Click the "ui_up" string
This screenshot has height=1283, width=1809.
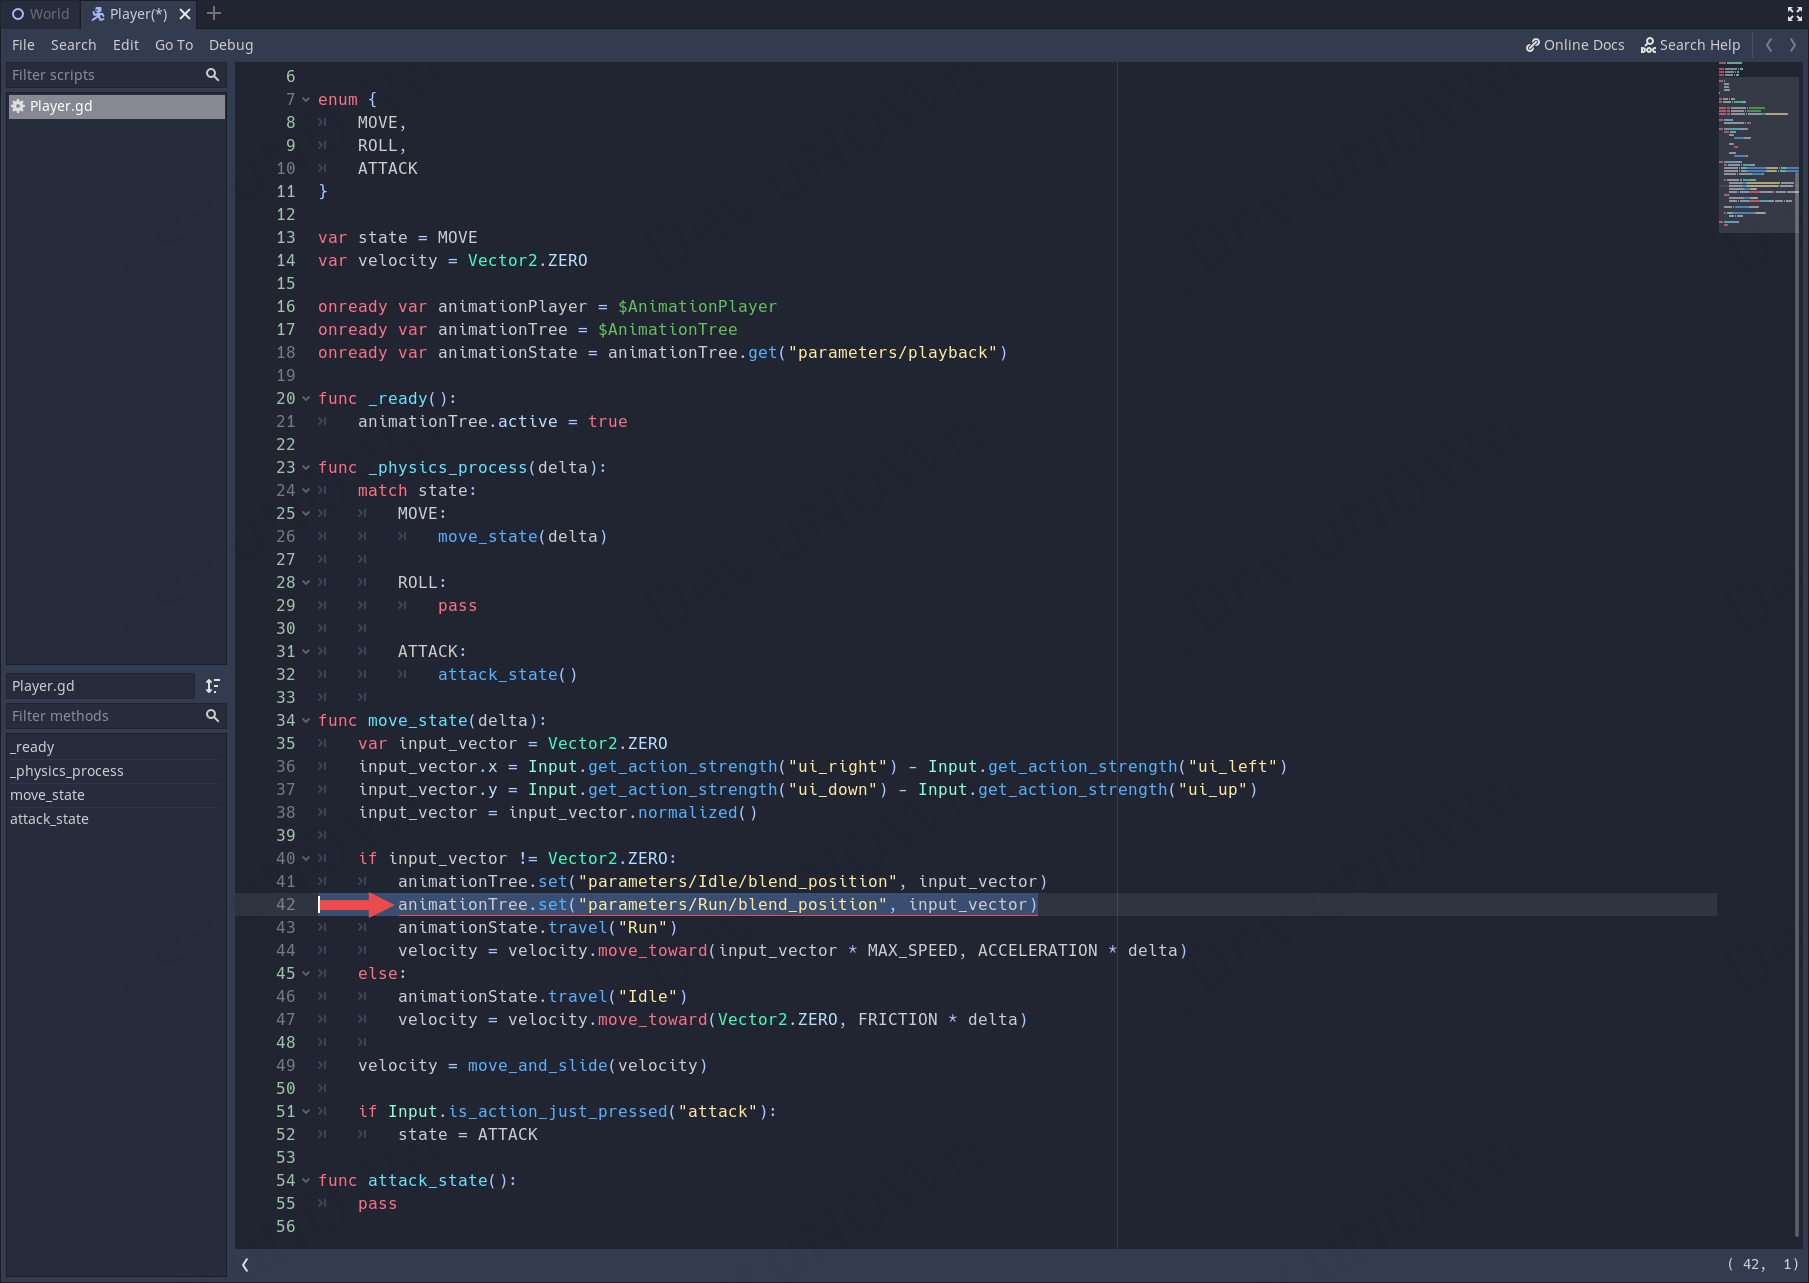[1213, 790]
